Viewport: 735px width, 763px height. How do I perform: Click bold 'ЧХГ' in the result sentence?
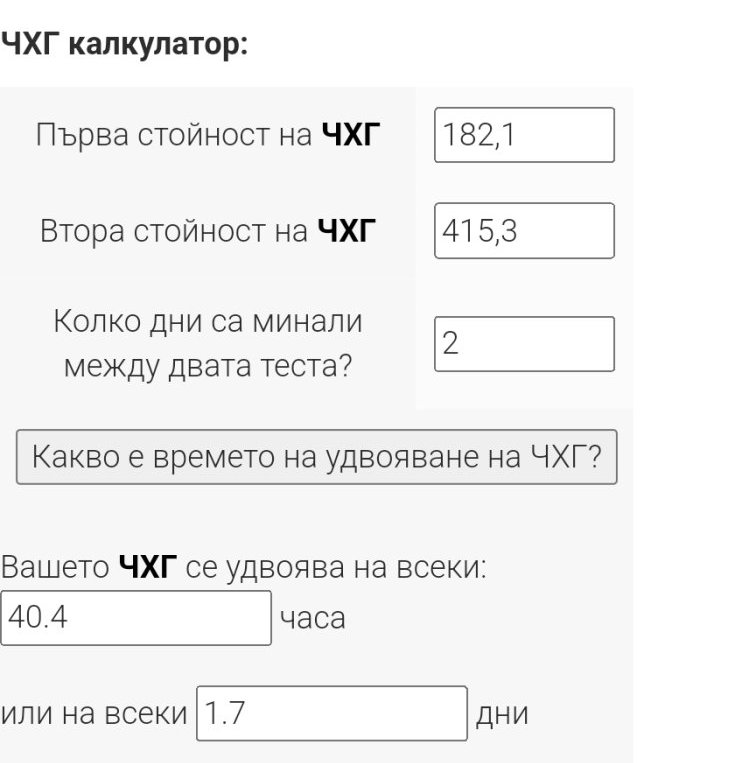point(148,569)
